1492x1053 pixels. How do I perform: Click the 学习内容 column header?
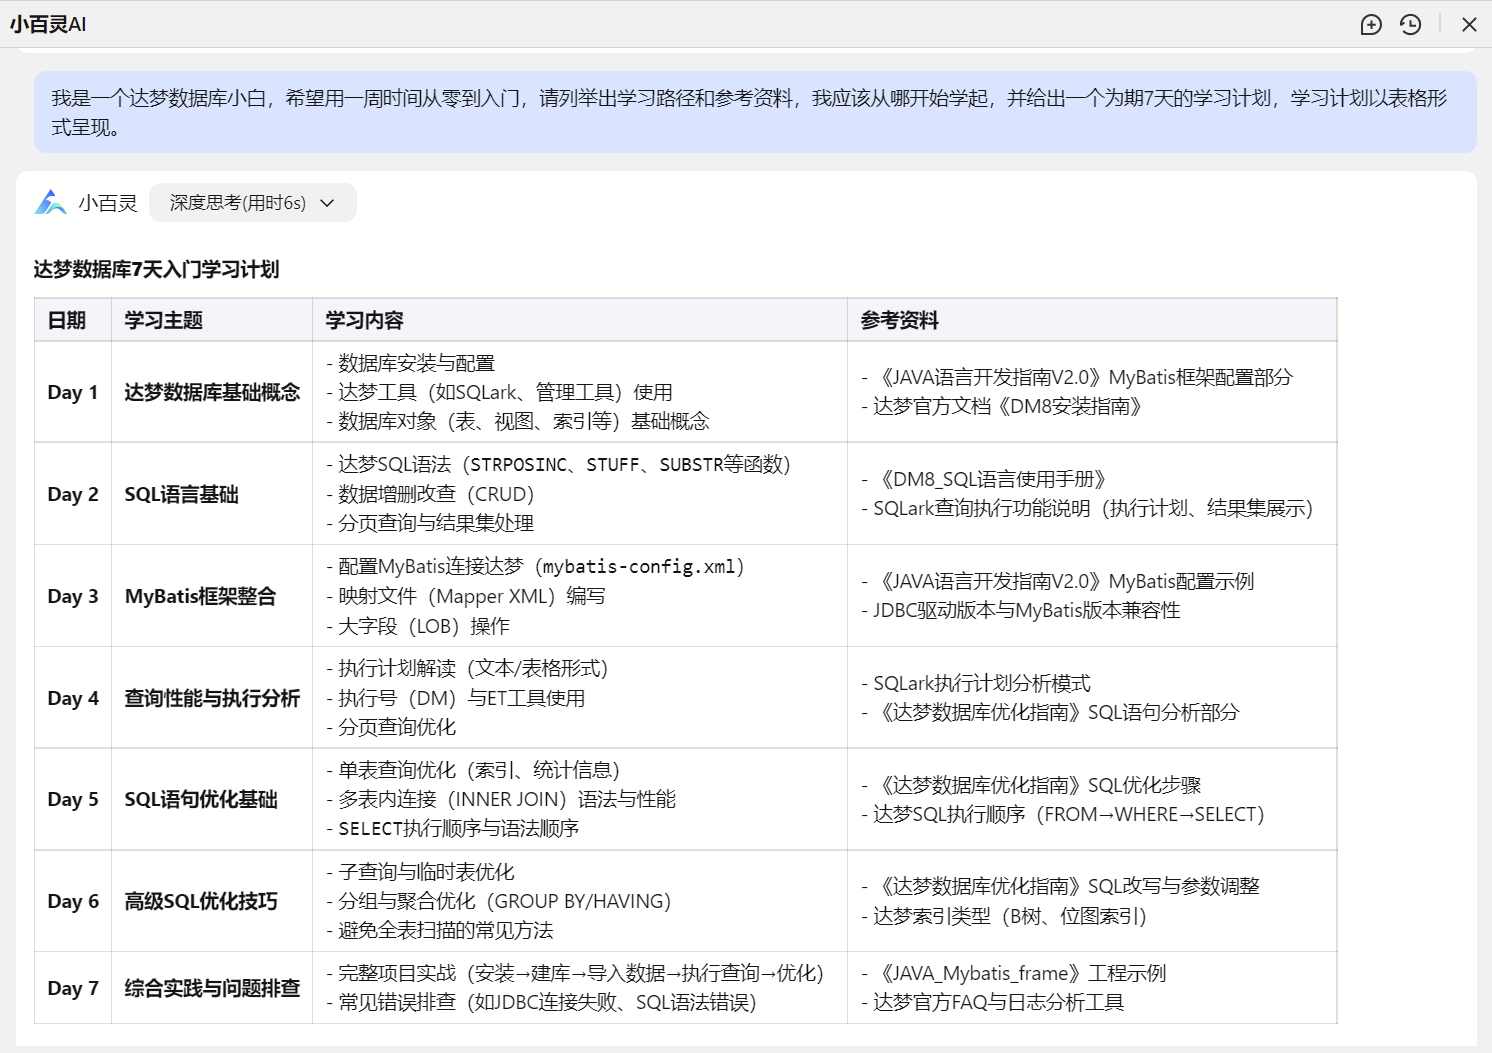tap(364, 320)
